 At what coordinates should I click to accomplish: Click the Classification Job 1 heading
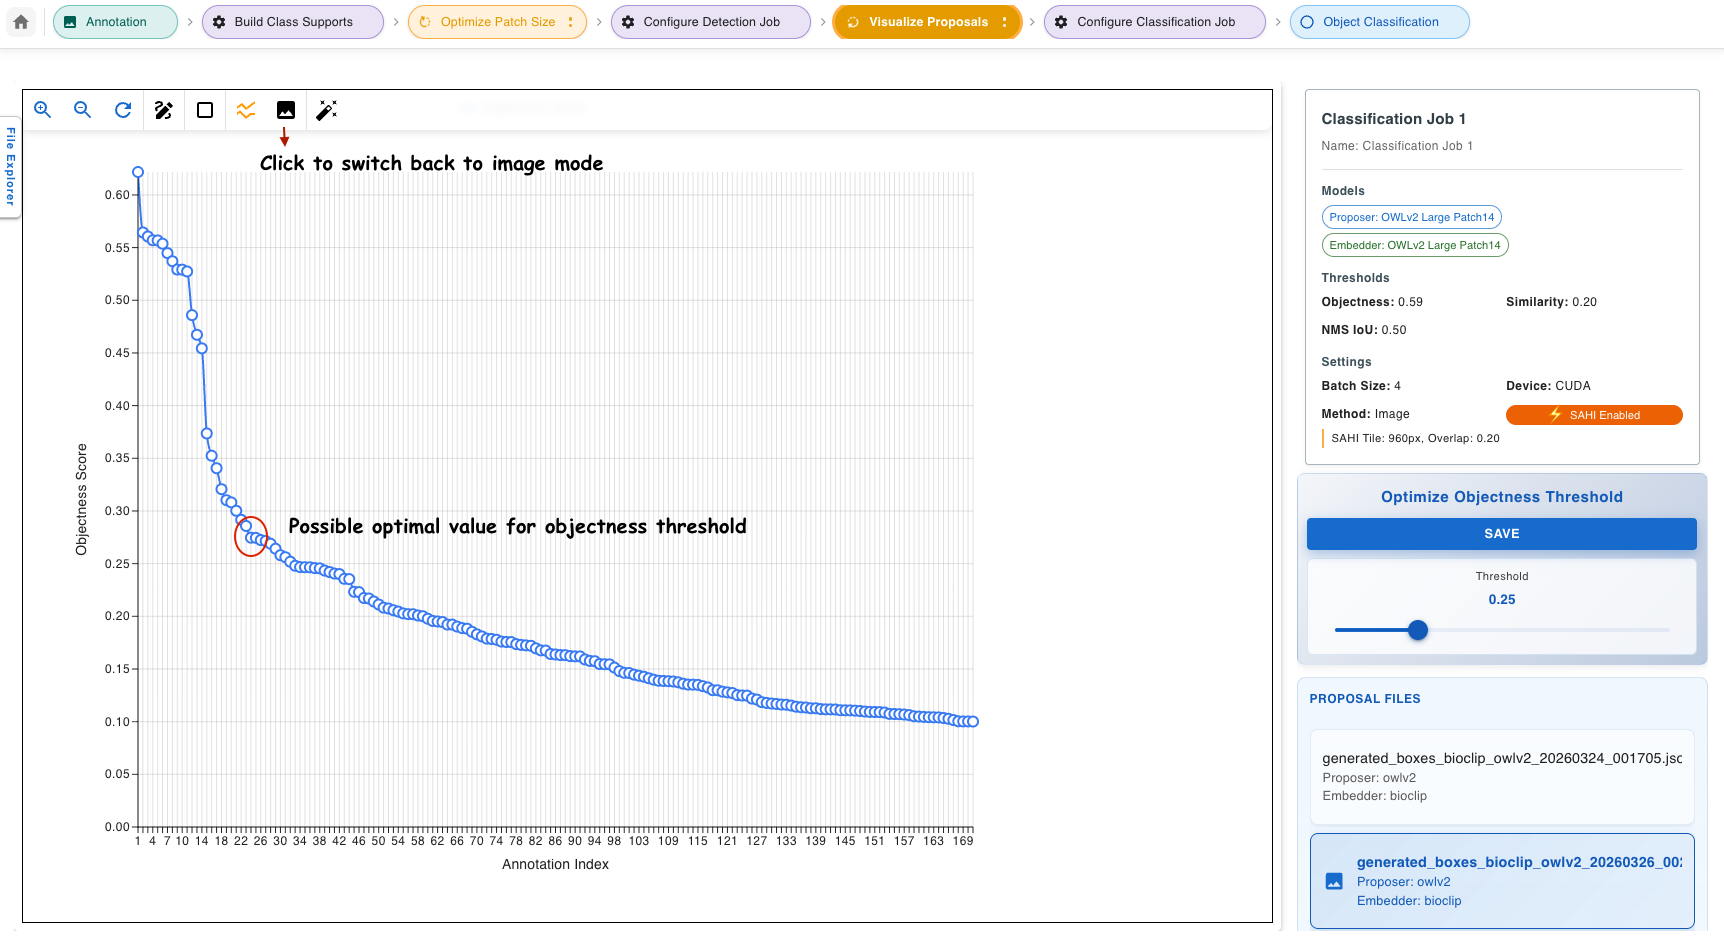tap(1393, 119)
